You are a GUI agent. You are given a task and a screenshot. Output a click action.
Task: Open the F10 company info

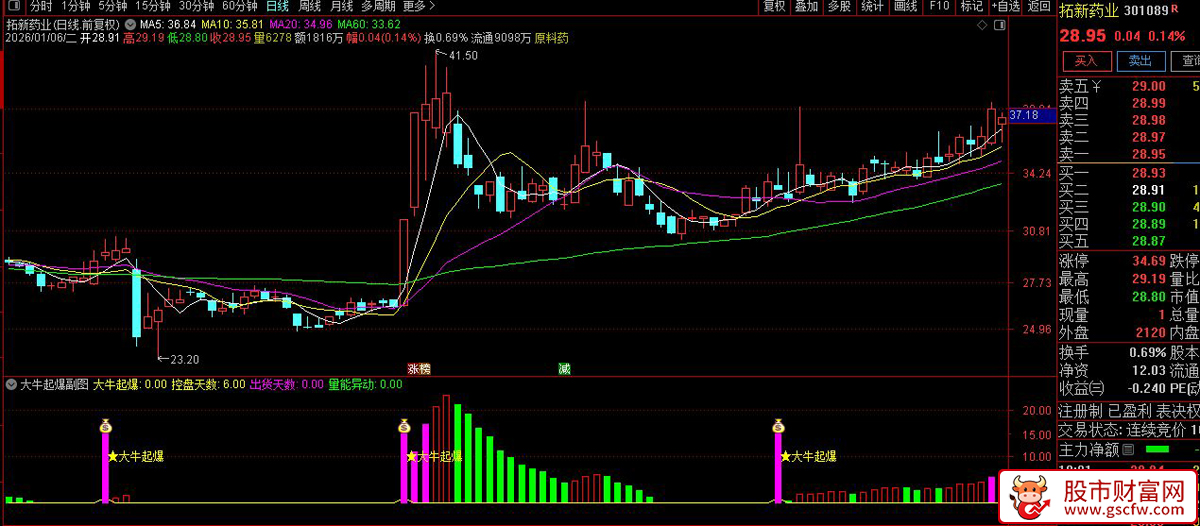tap(938, 6)
